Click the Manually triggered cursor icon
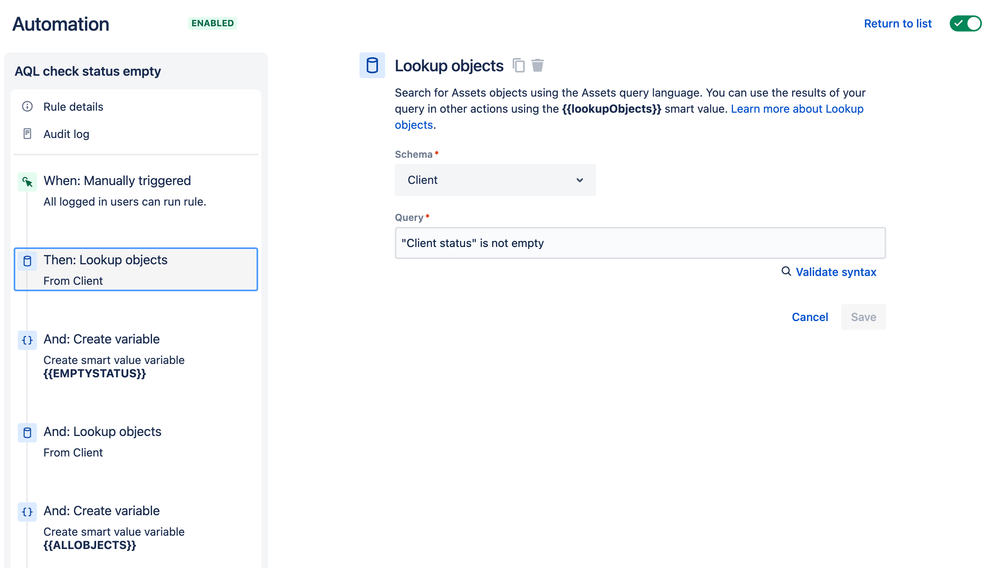The width and height of the screenshot is (998, 568). 27,182
